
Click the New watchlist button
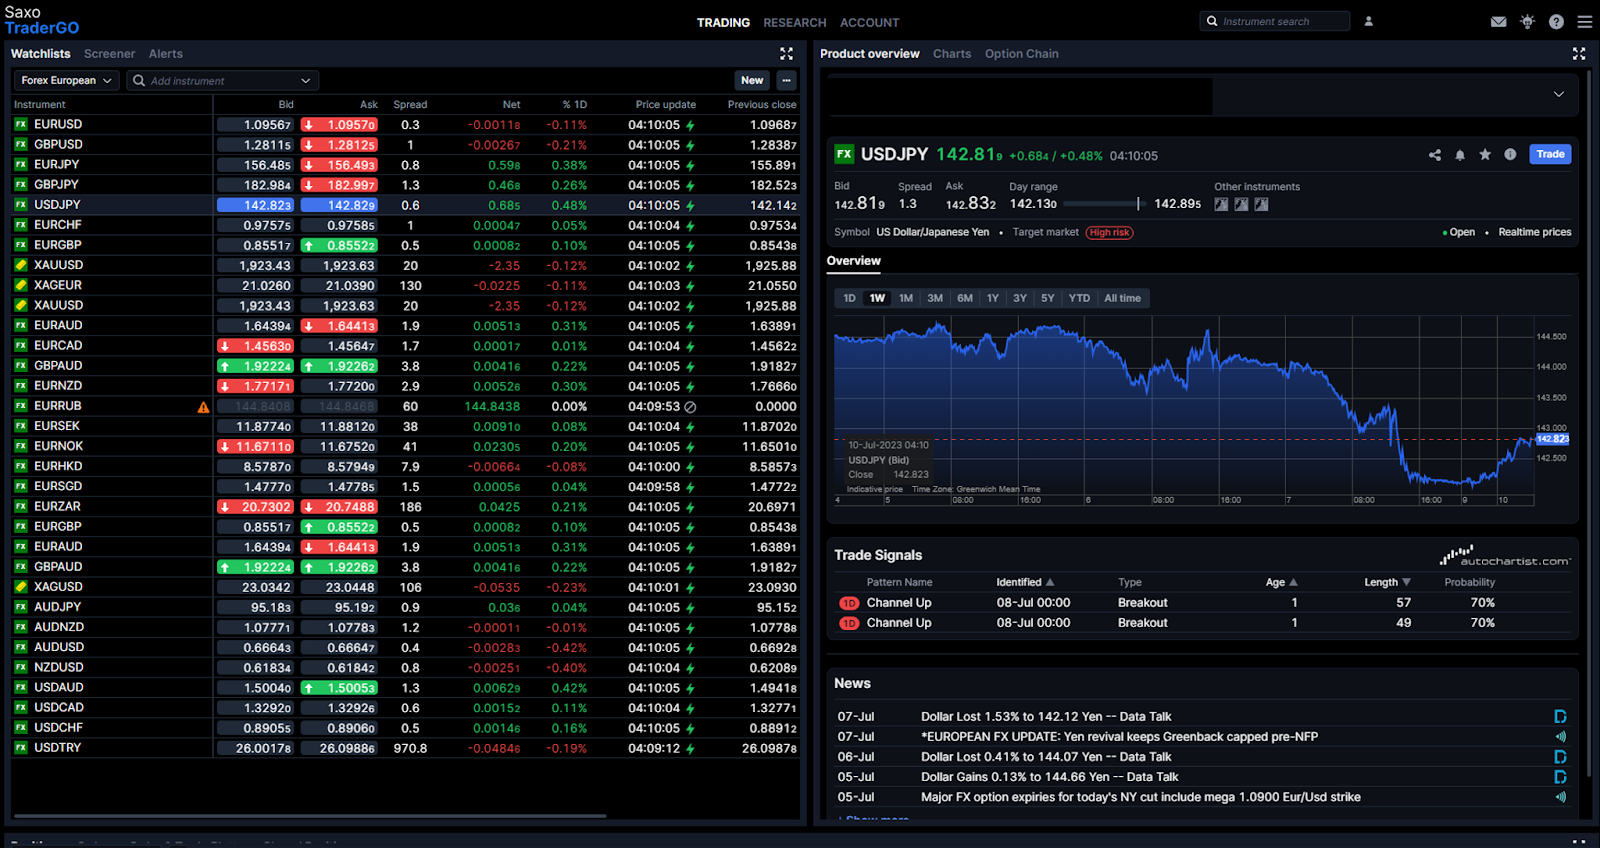752,81
